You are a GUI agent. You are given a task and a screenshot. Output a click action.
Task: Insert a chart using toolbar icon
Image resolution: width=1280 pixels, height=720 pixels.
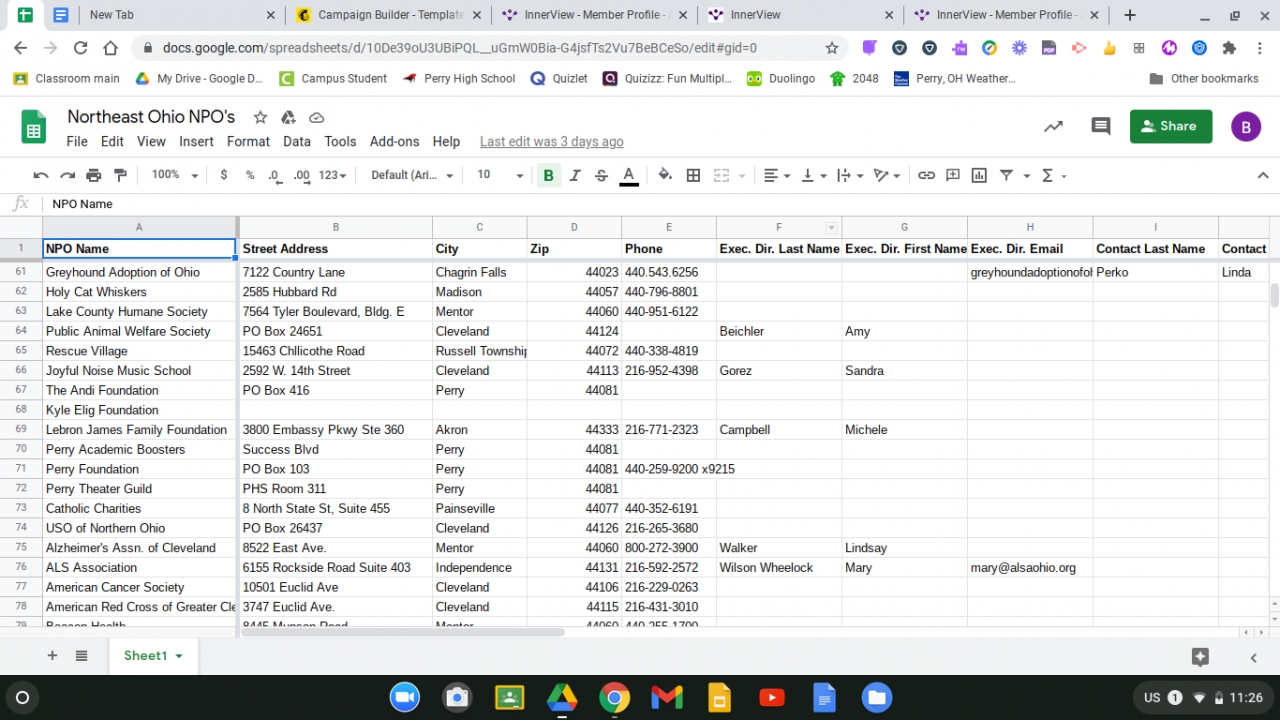[x=979, y=175]
